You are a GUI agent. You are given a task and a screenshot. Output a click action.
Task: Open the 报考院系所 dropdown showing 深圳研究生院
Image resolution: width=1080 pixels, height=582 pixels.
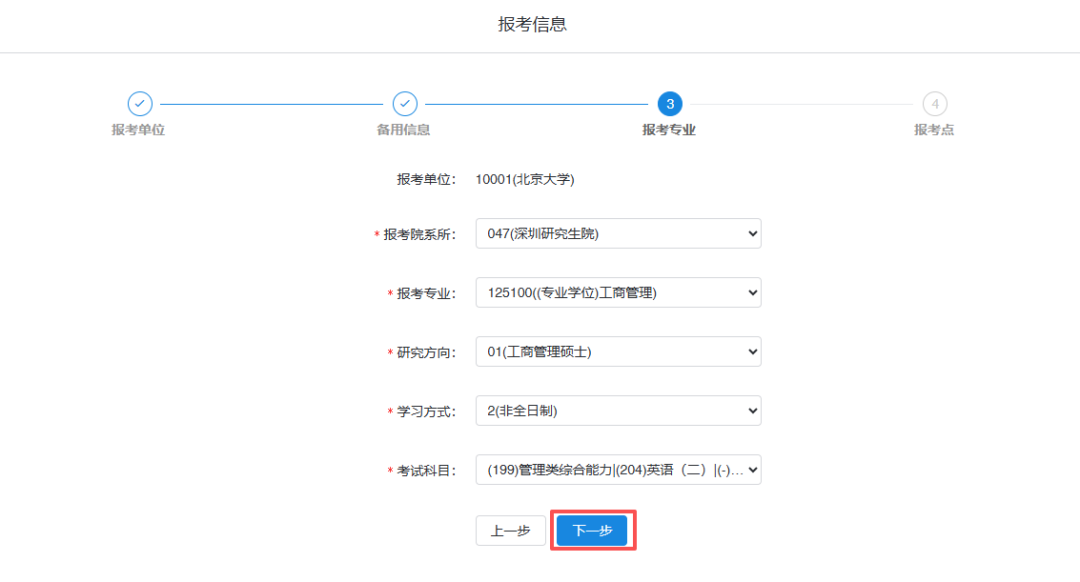point(618,234)
